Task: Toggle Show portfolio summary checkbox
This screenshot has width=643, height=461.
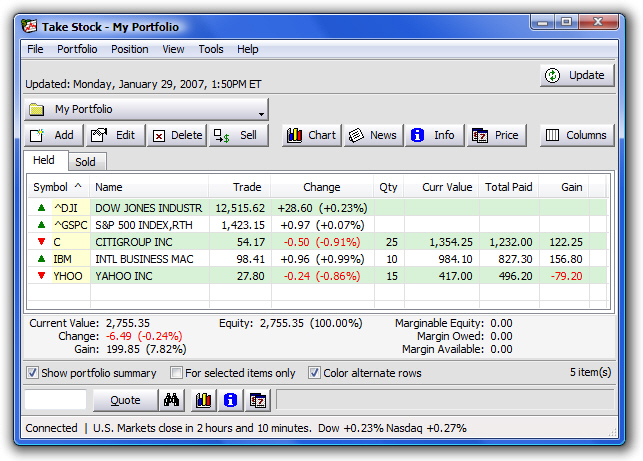Action: [32, 373]
